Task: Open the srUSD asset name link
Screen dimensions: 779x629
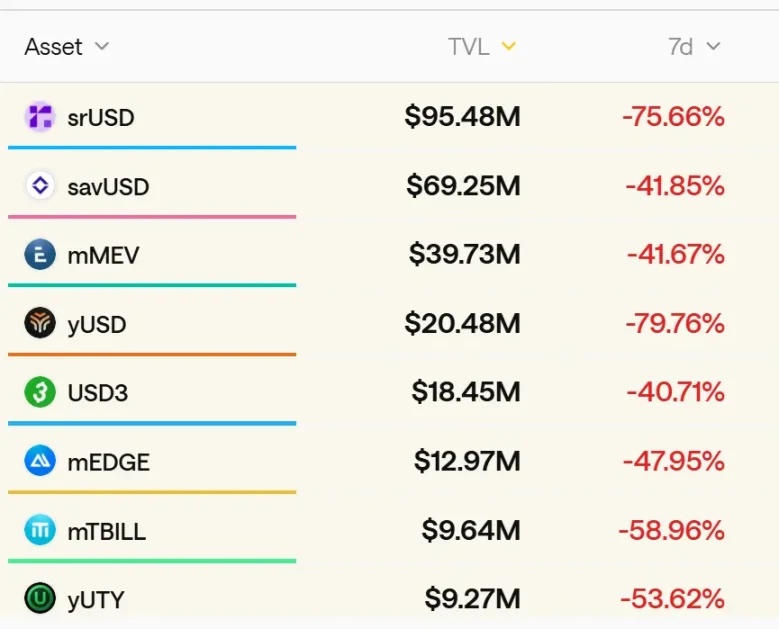Action: 101,118
